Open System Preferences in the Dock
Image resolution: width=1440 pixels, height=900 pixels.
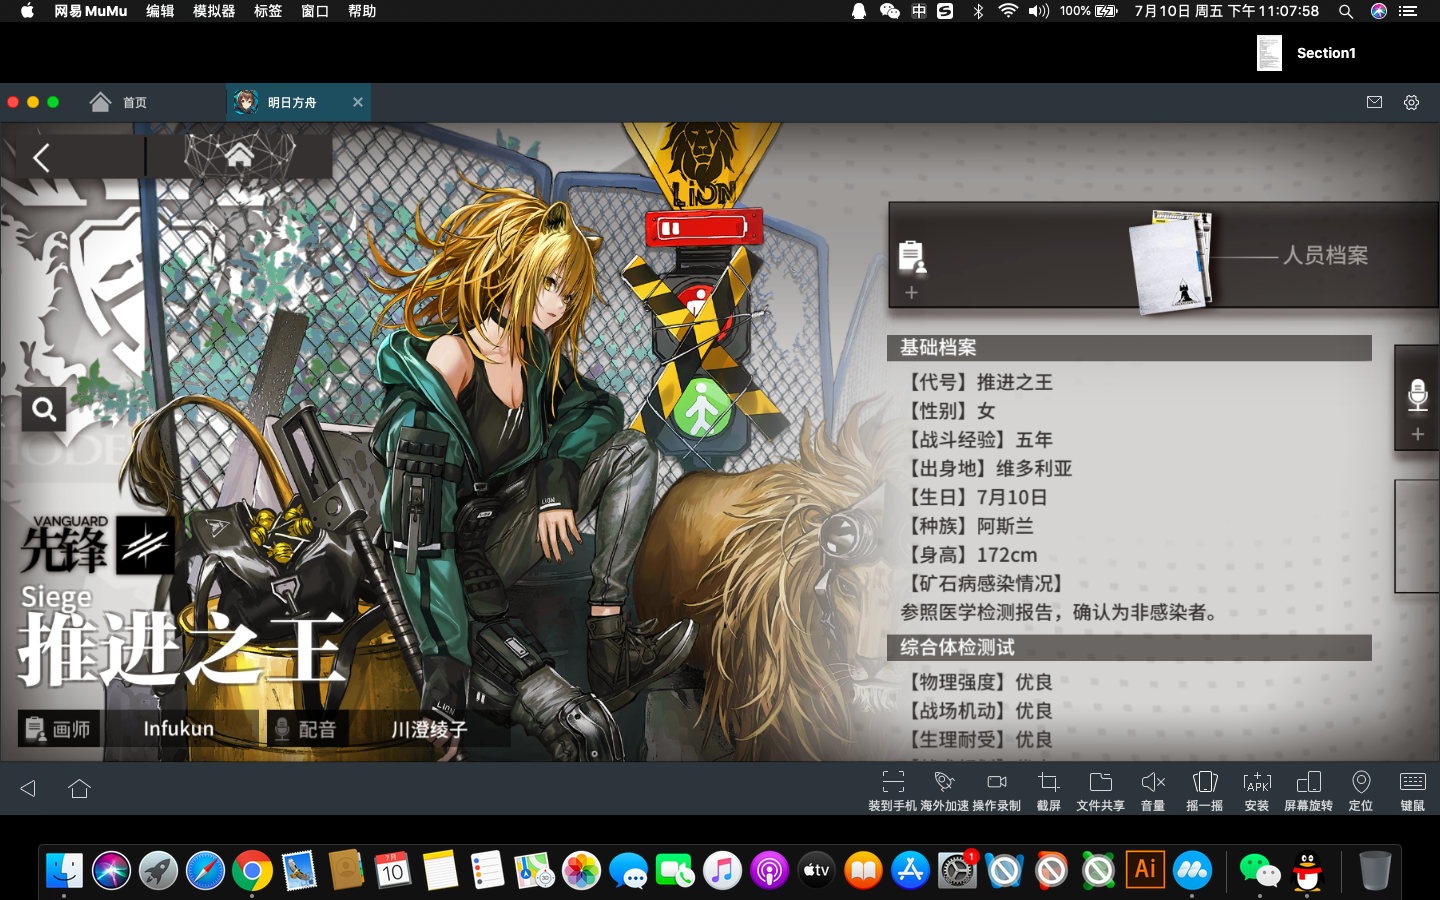957,871
